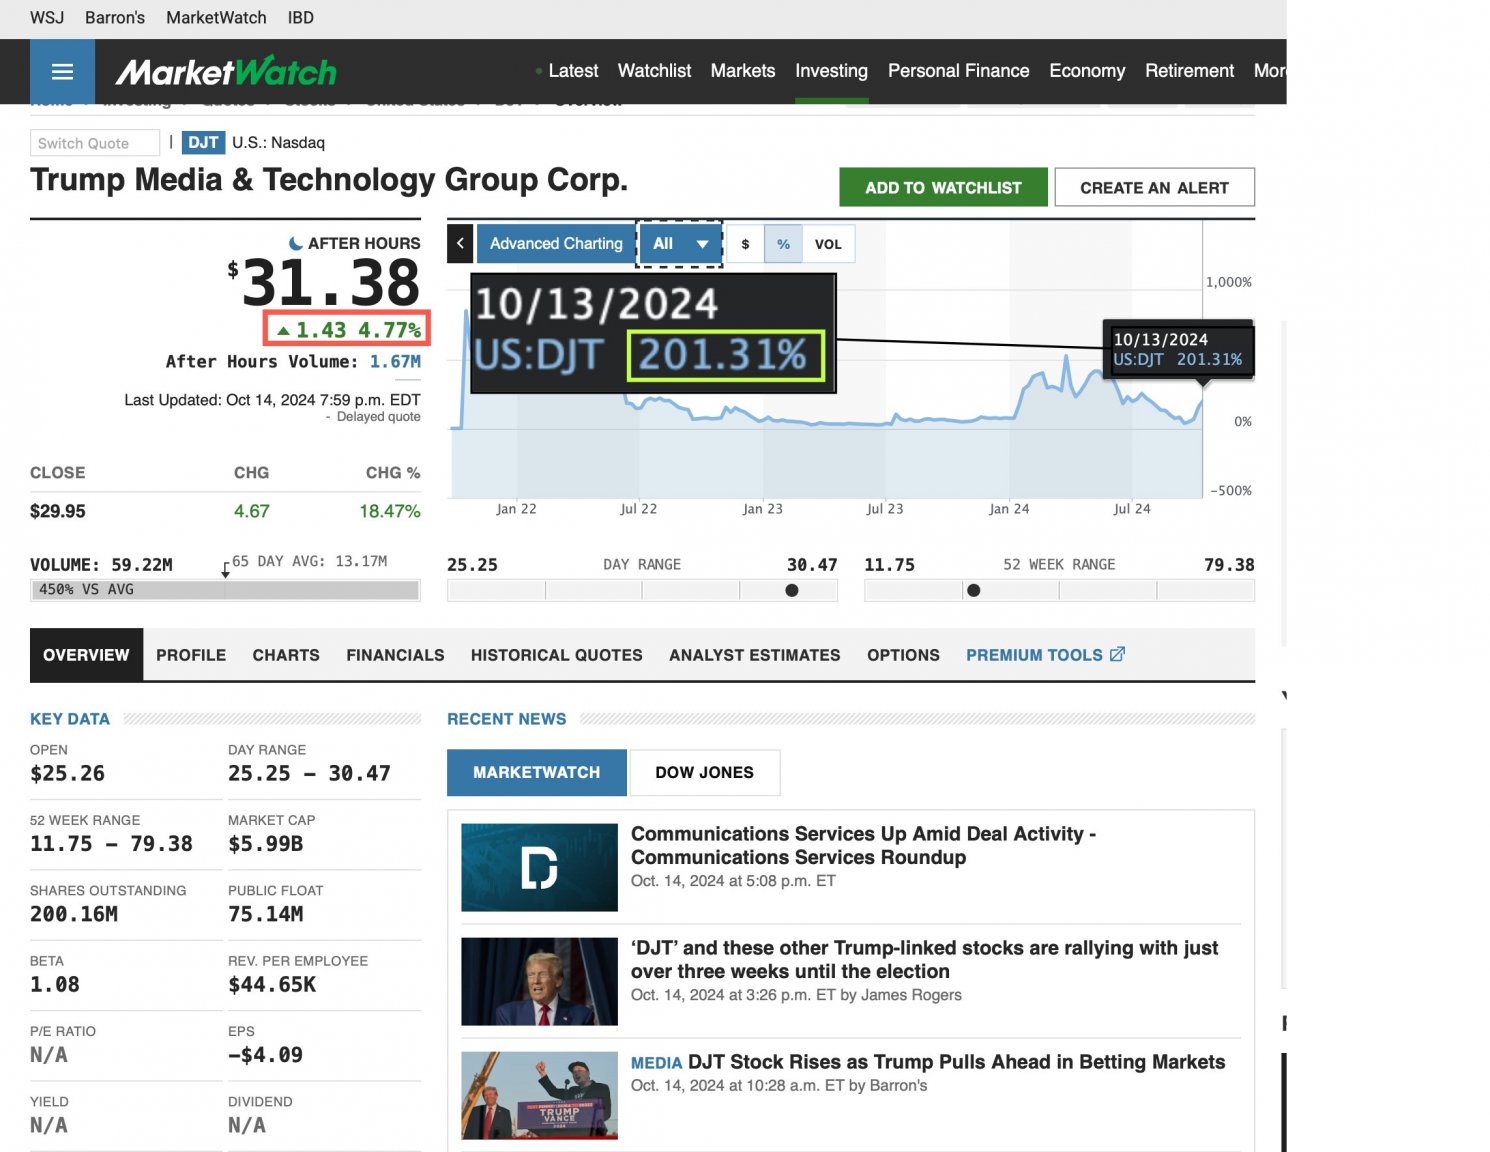Viewport: 1490px width, 1152px height.
Task: Click the Shares Outstanding value 200.16M
Action: pyautogui.click(x=74, y=914)
